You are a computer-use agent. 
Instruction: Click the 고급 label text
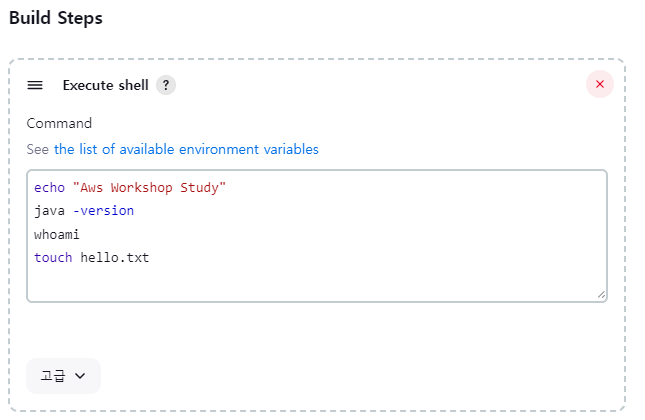[53, 376]
